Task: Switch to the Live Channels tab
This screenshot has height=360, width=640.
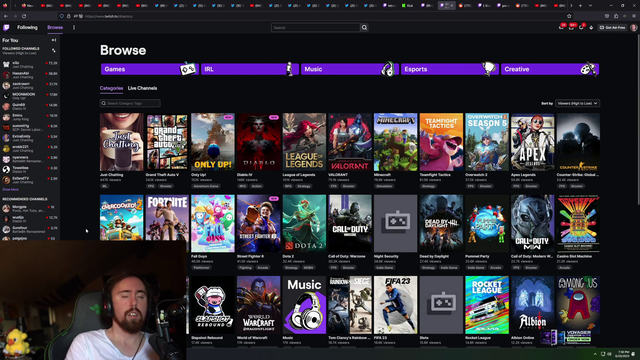Action: (x=142, y=88)
